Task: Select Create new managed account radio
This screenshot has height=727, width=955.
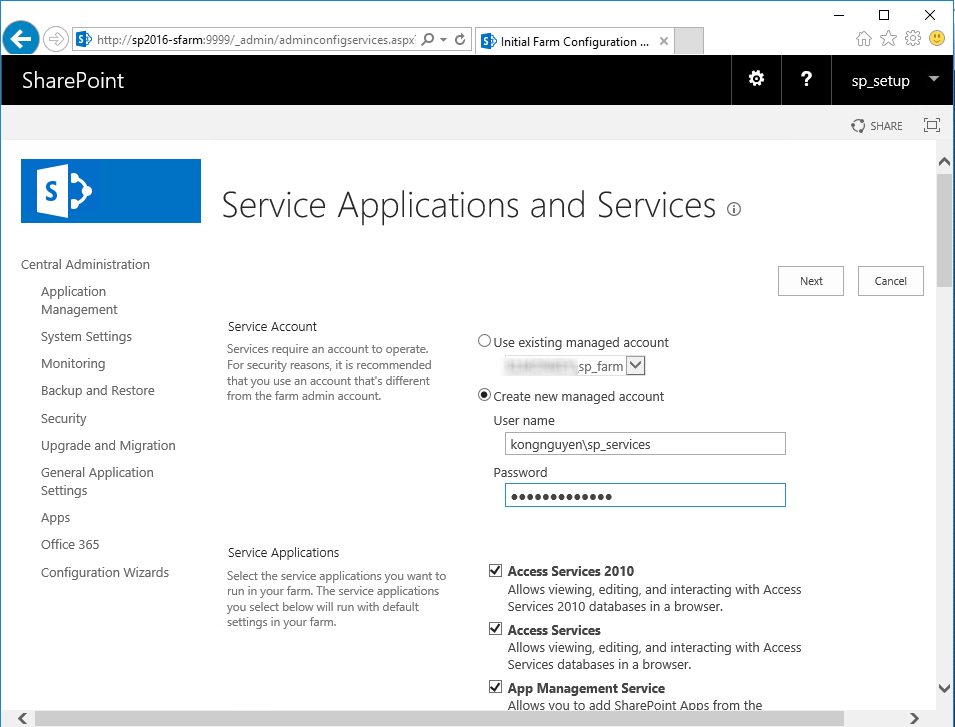Action: [x=484, y=395]
